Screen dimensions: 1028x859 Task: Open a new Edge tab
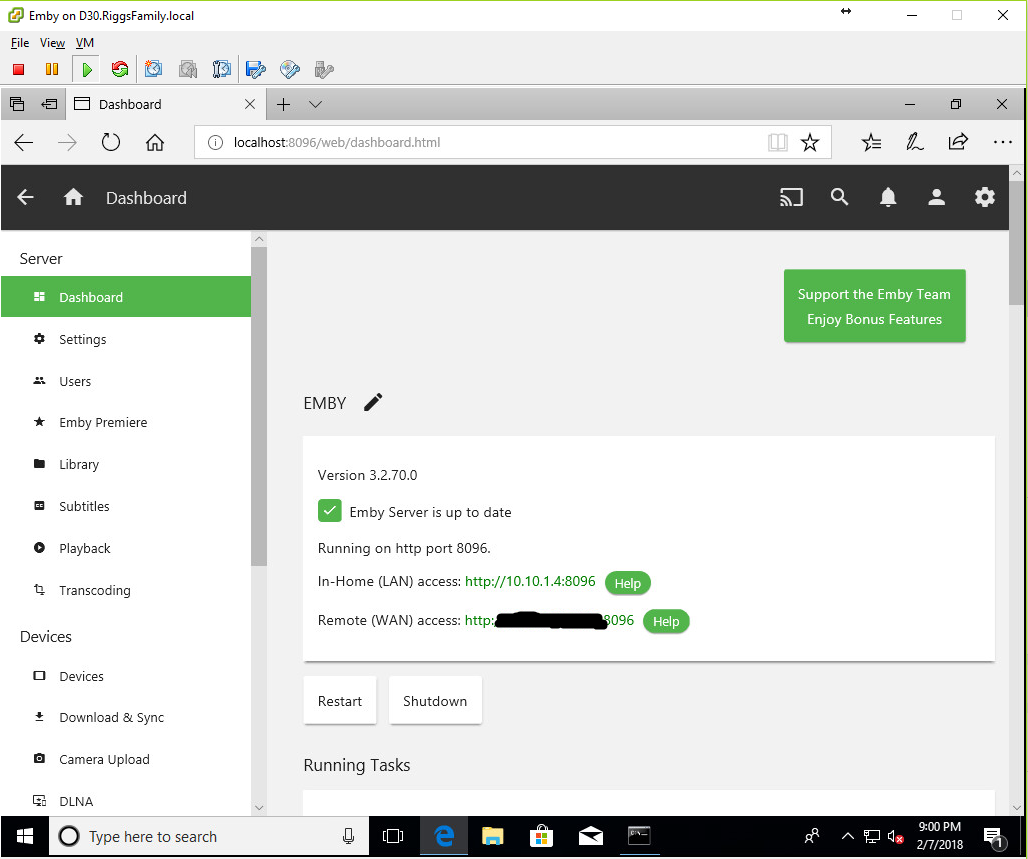283,104
